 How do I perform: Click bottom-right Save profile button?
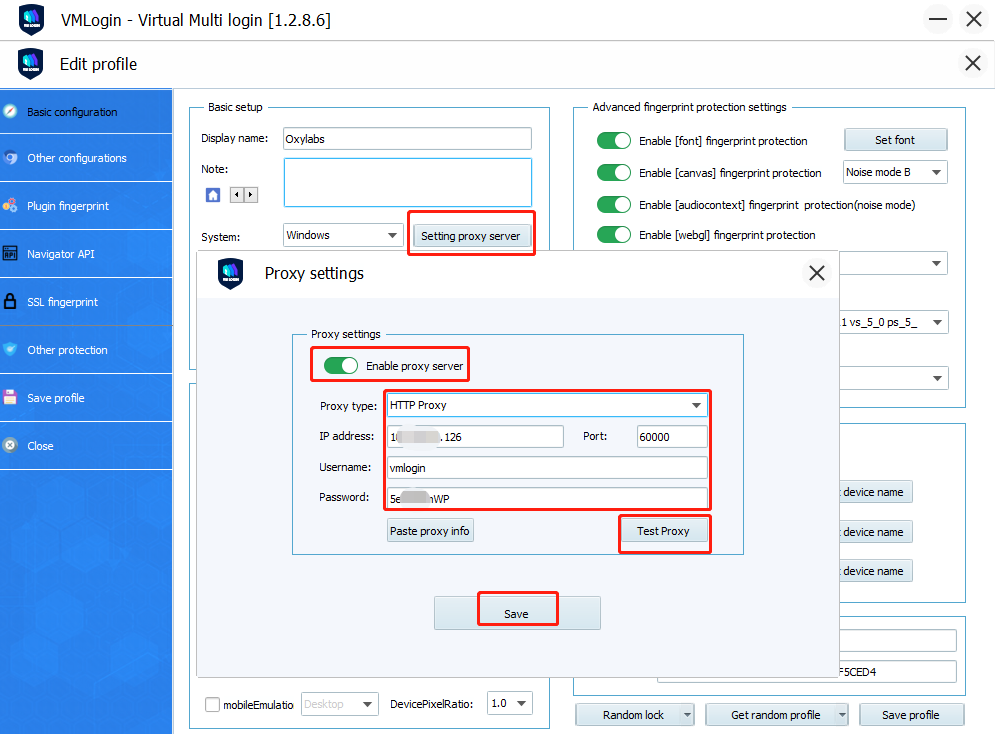tap(911, 715)
